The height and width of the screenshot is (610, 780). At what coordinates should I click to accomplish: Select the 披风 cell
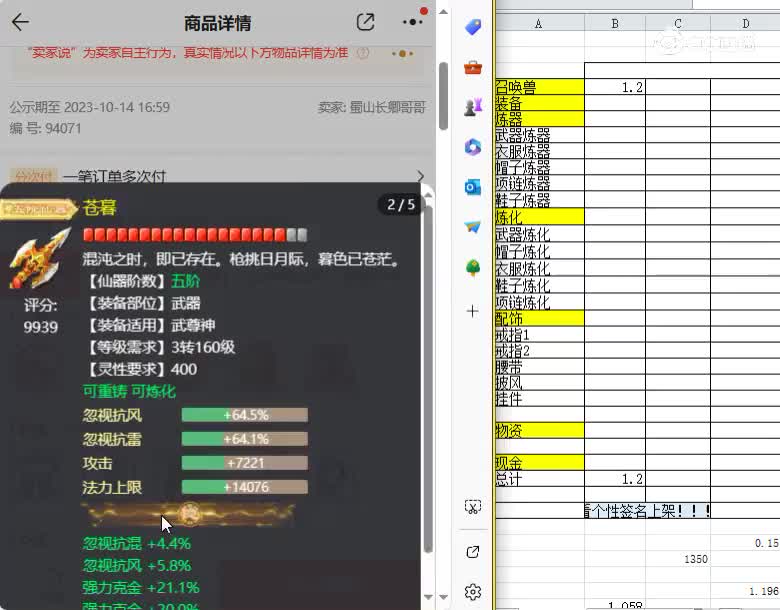[x=539, y=383]
